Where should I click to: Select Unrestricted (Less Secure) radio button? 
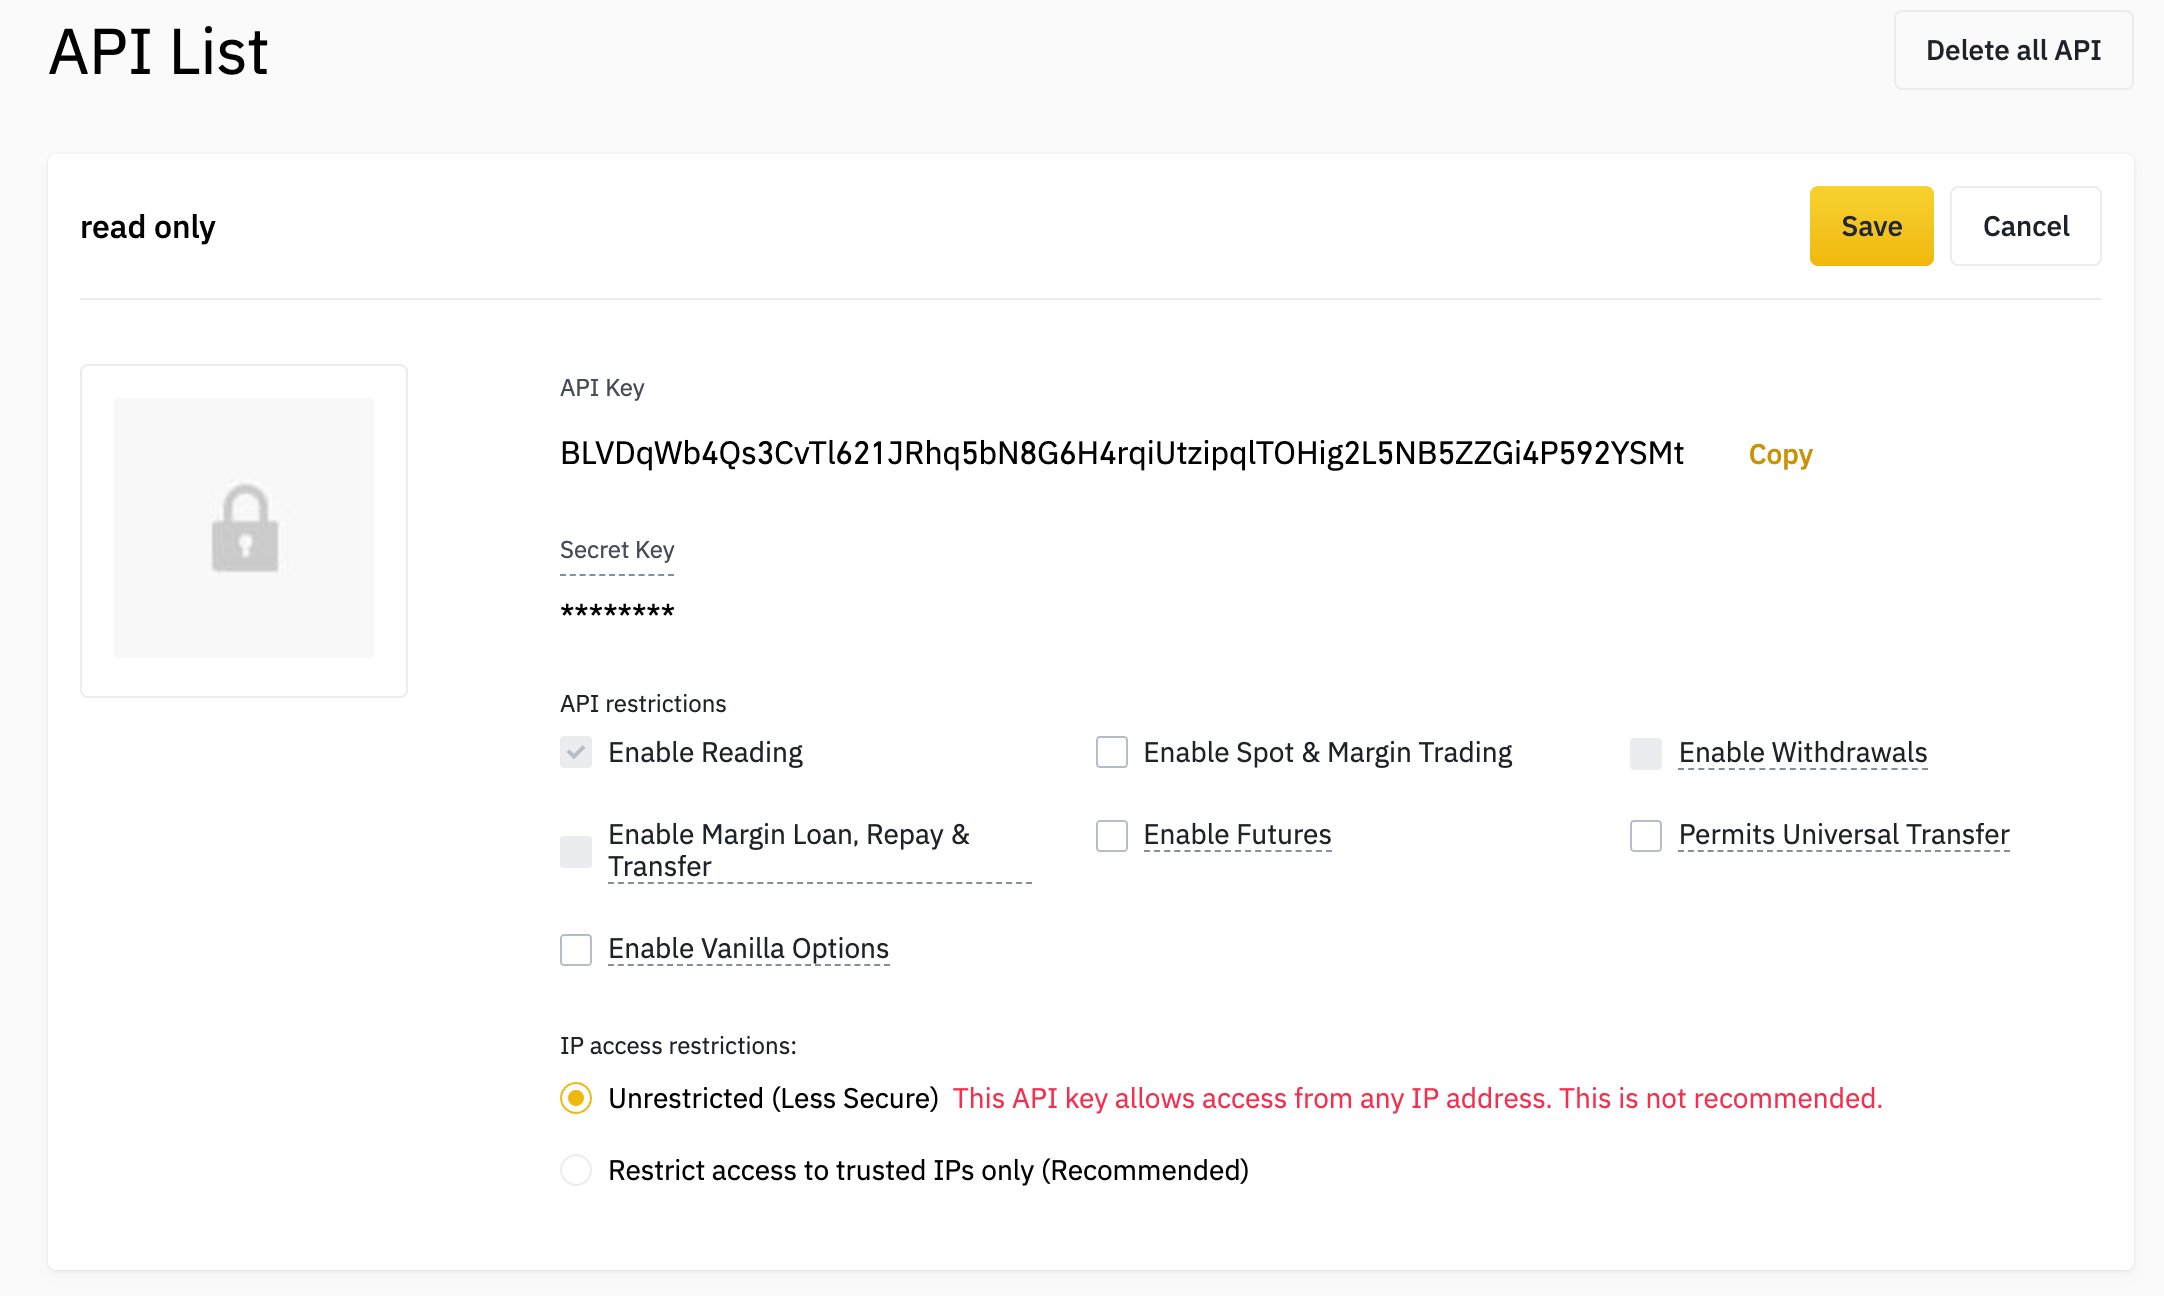click(x=576, y=1098)
